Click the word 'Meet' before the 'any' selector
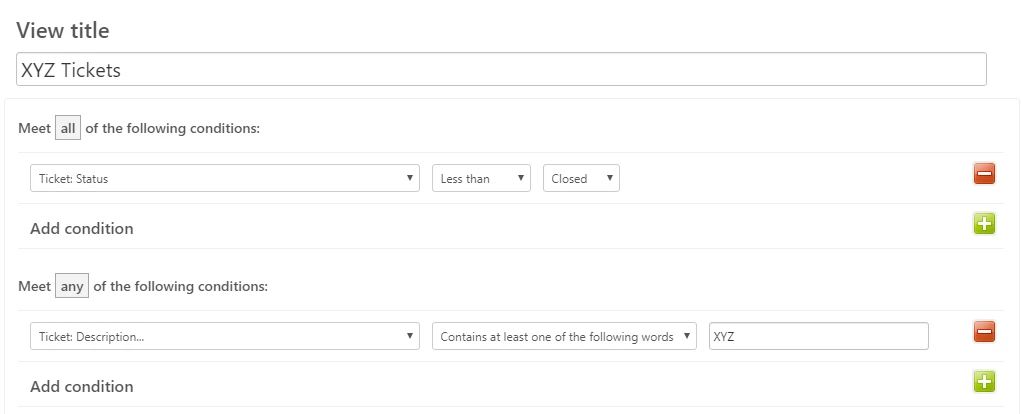 tap(35, 286)
